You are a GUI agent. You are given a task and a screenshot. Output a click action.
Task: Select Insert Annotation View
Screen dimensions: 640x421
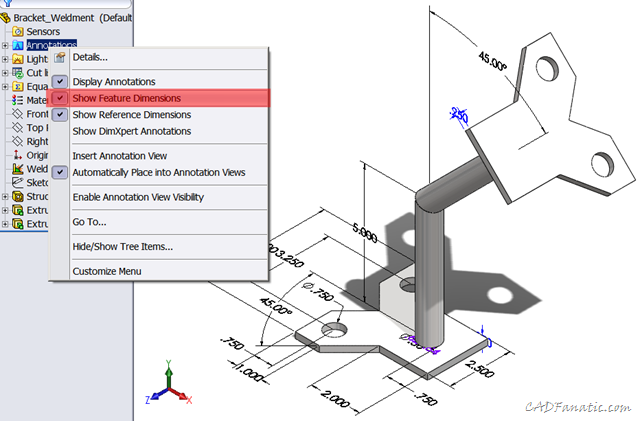(x=120, y=156)
